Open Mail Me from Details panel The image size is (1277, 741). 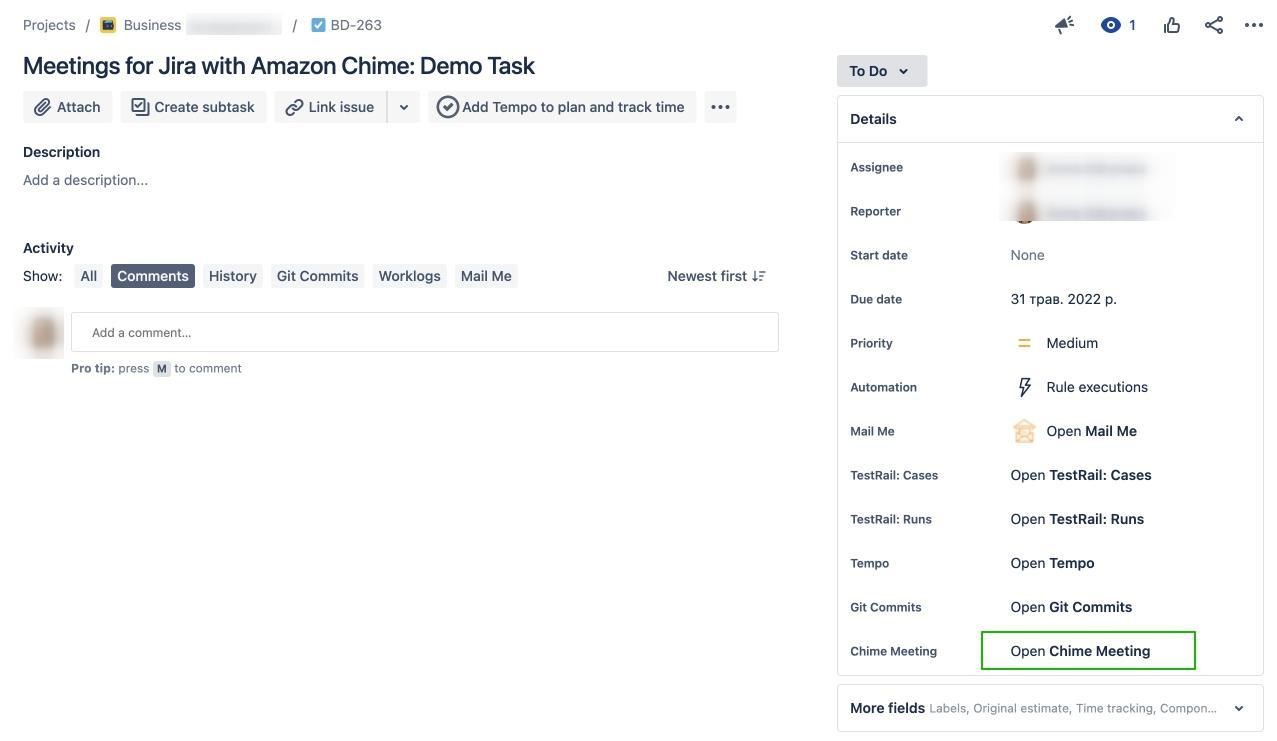coord(1092,431)
